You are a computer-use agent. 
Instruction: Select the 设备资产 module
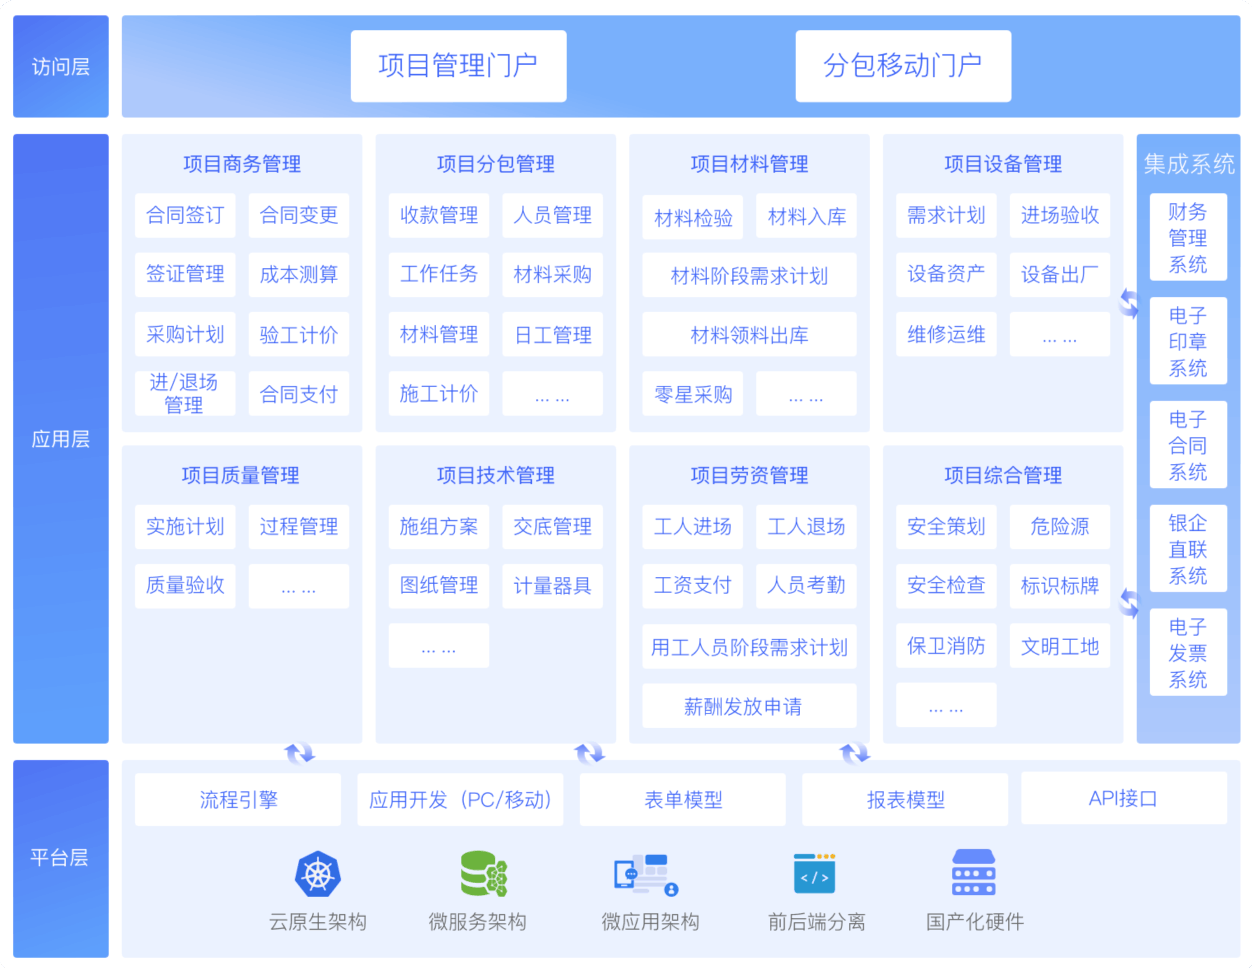(x=946, y=275)
